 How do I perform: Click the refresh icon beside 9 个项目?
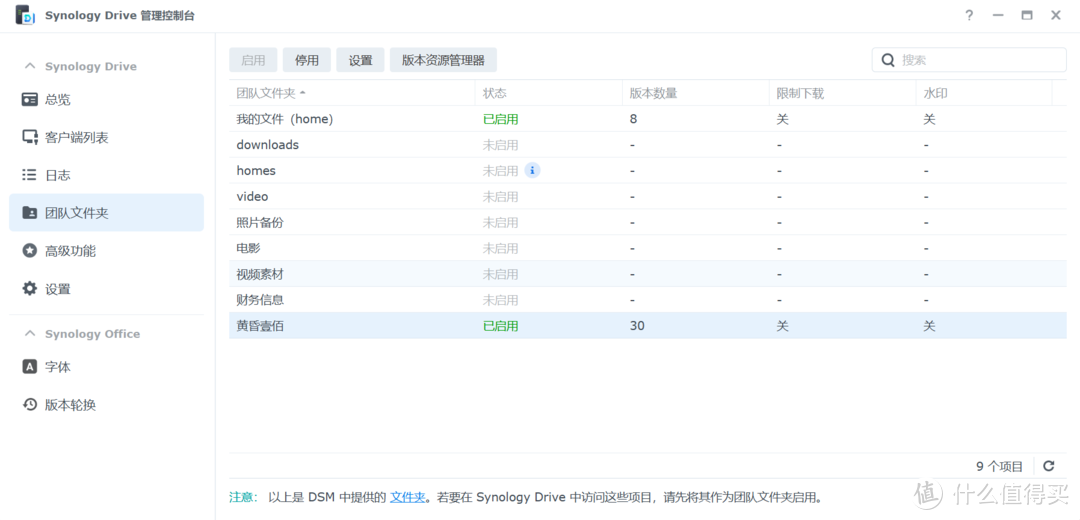click(x=1048, y=466)
